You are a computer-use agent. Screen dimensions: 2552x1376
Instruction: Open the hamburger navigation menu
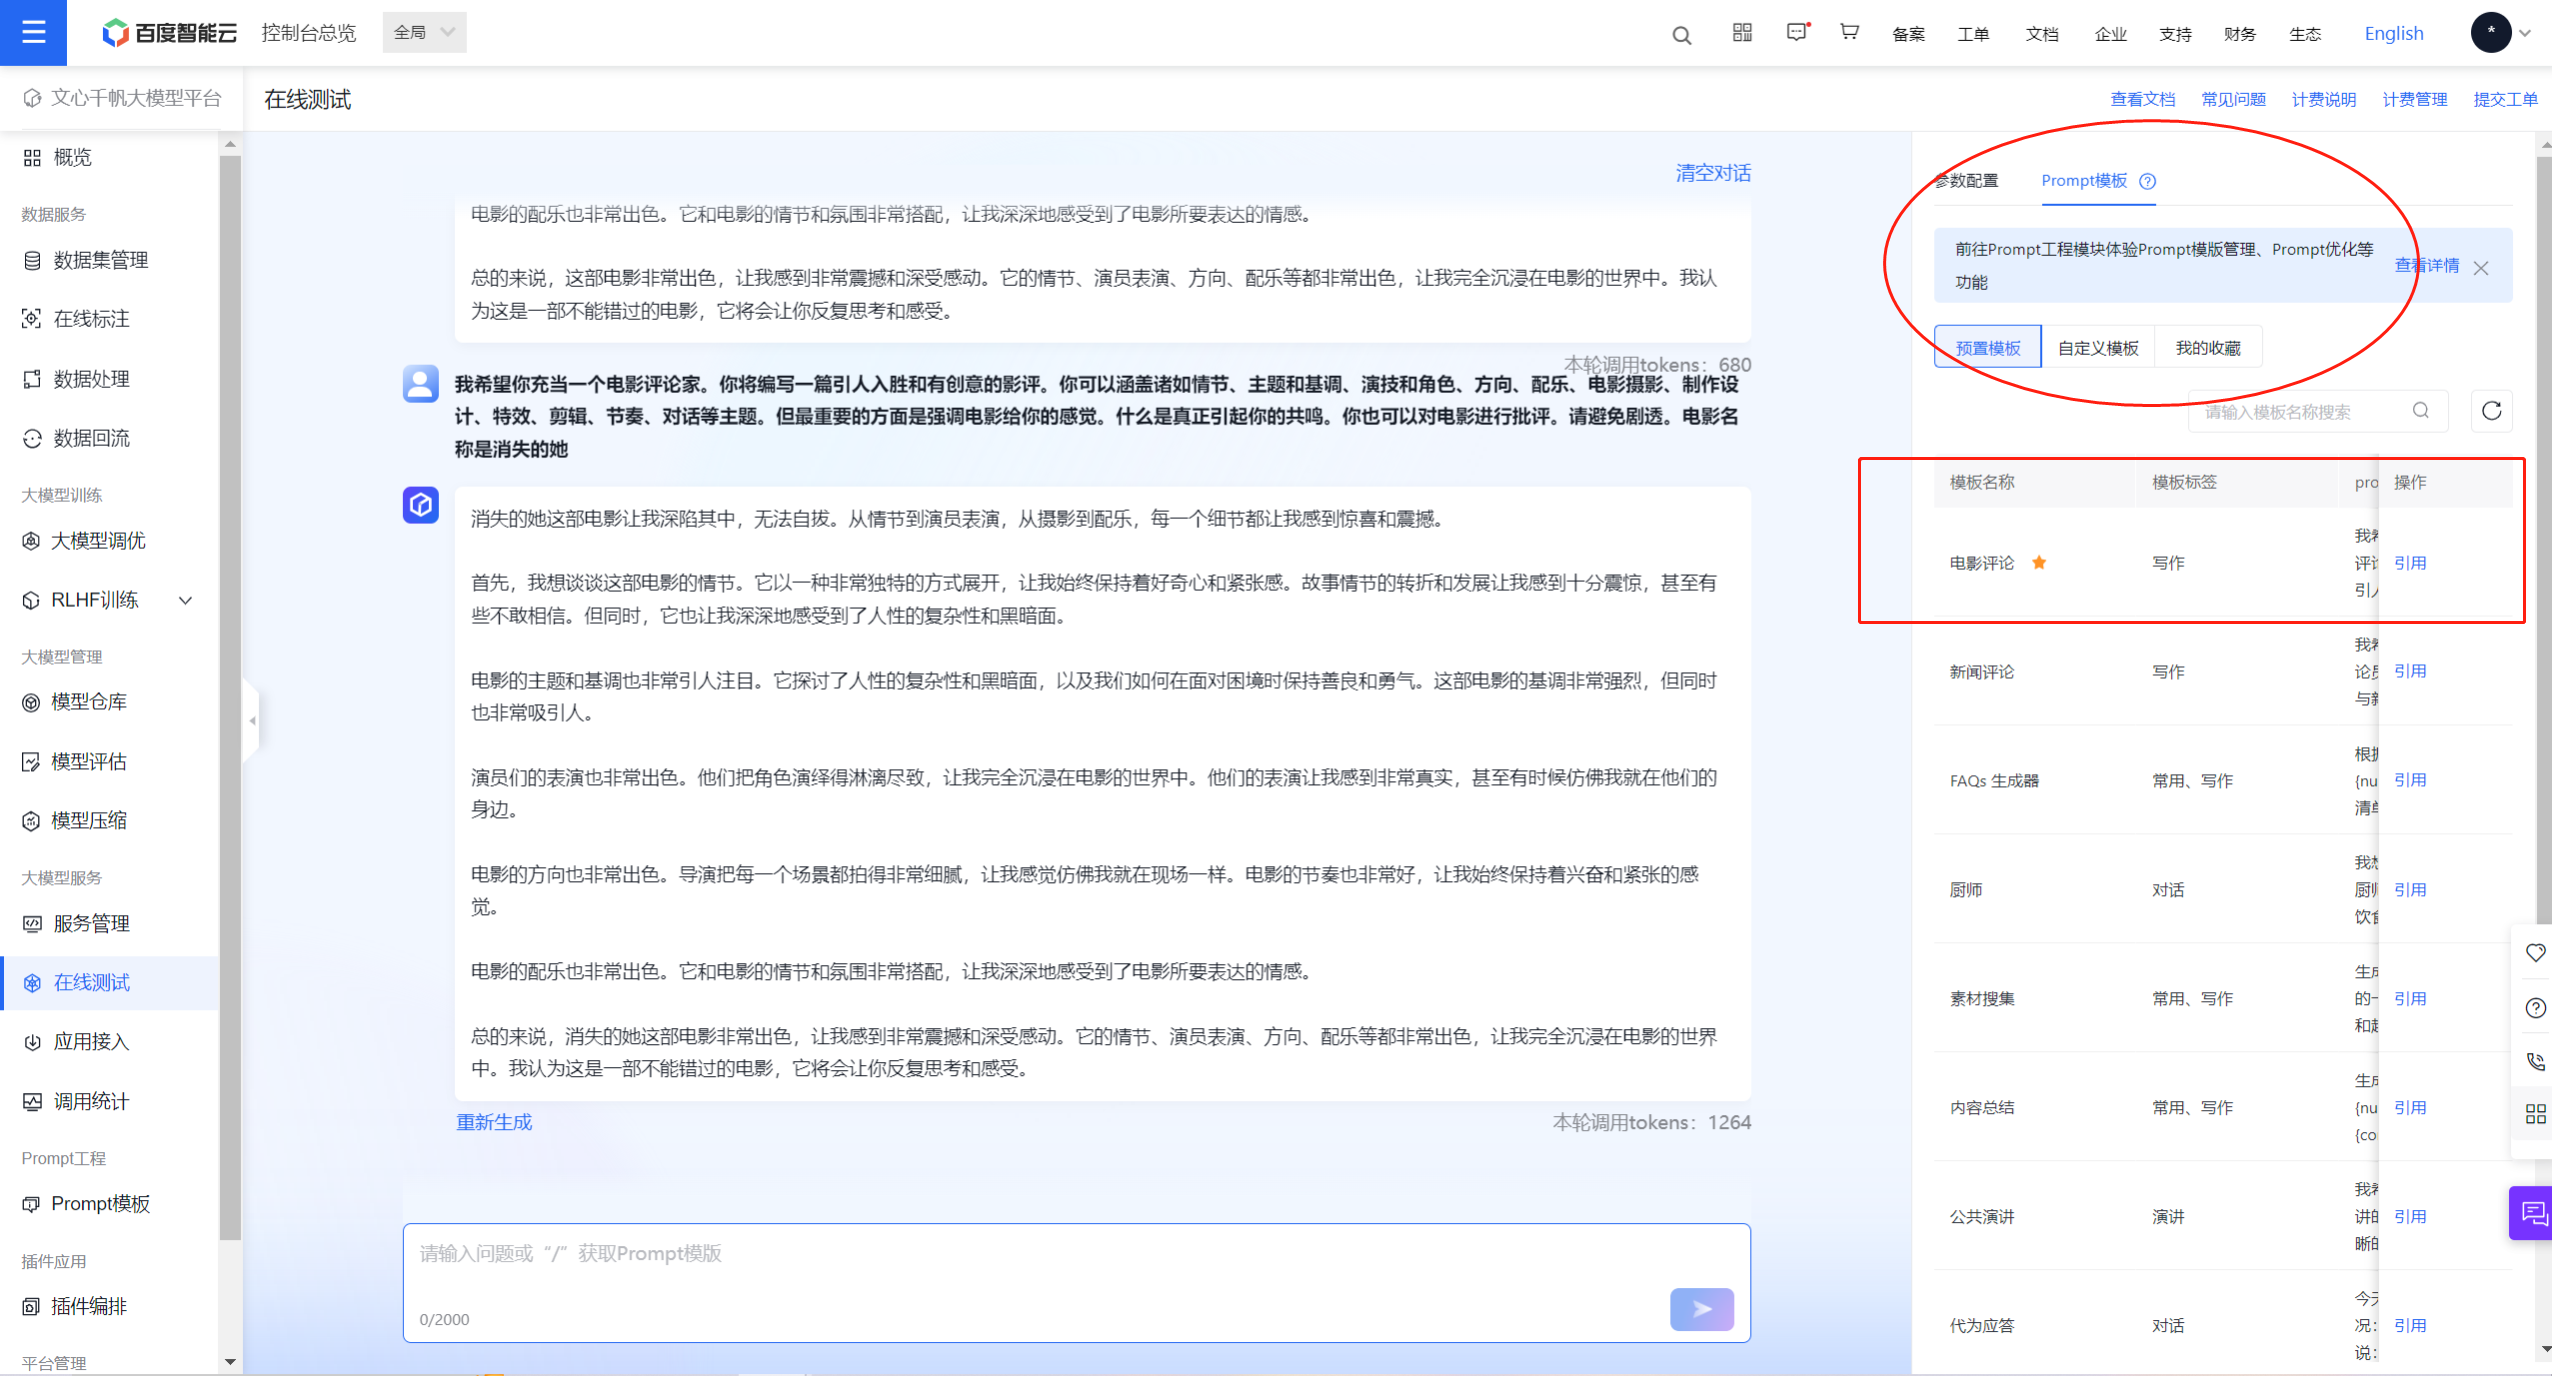[33, 33]
